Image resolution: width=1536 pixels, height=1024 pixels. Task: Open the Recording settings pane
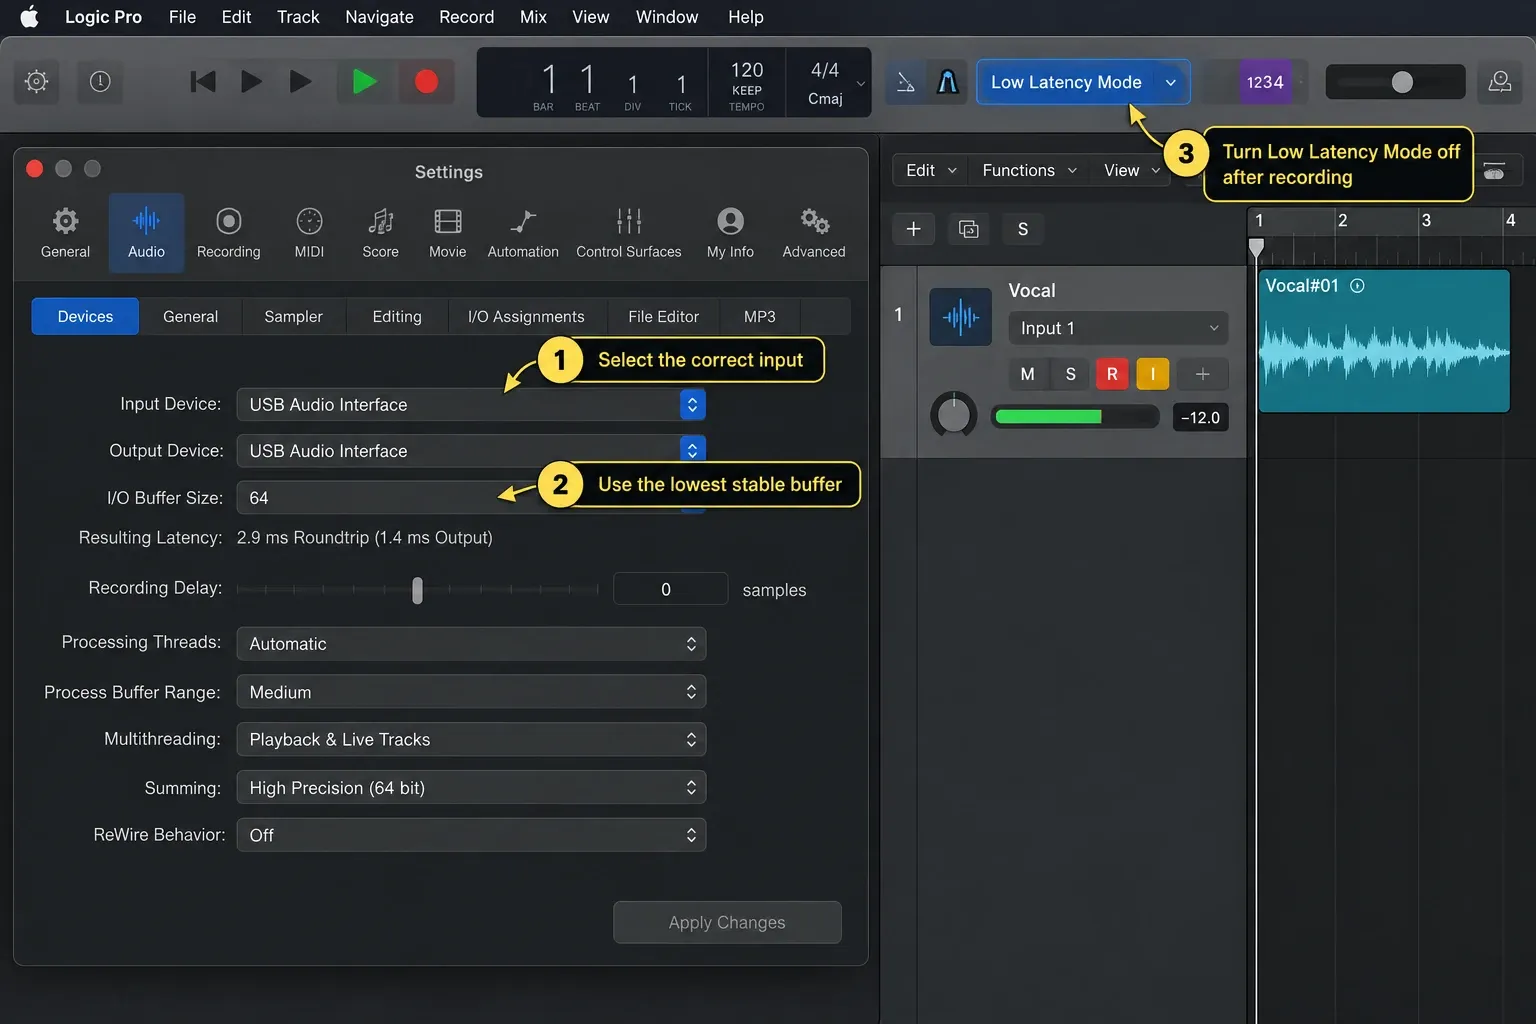[x=228, y=233]
